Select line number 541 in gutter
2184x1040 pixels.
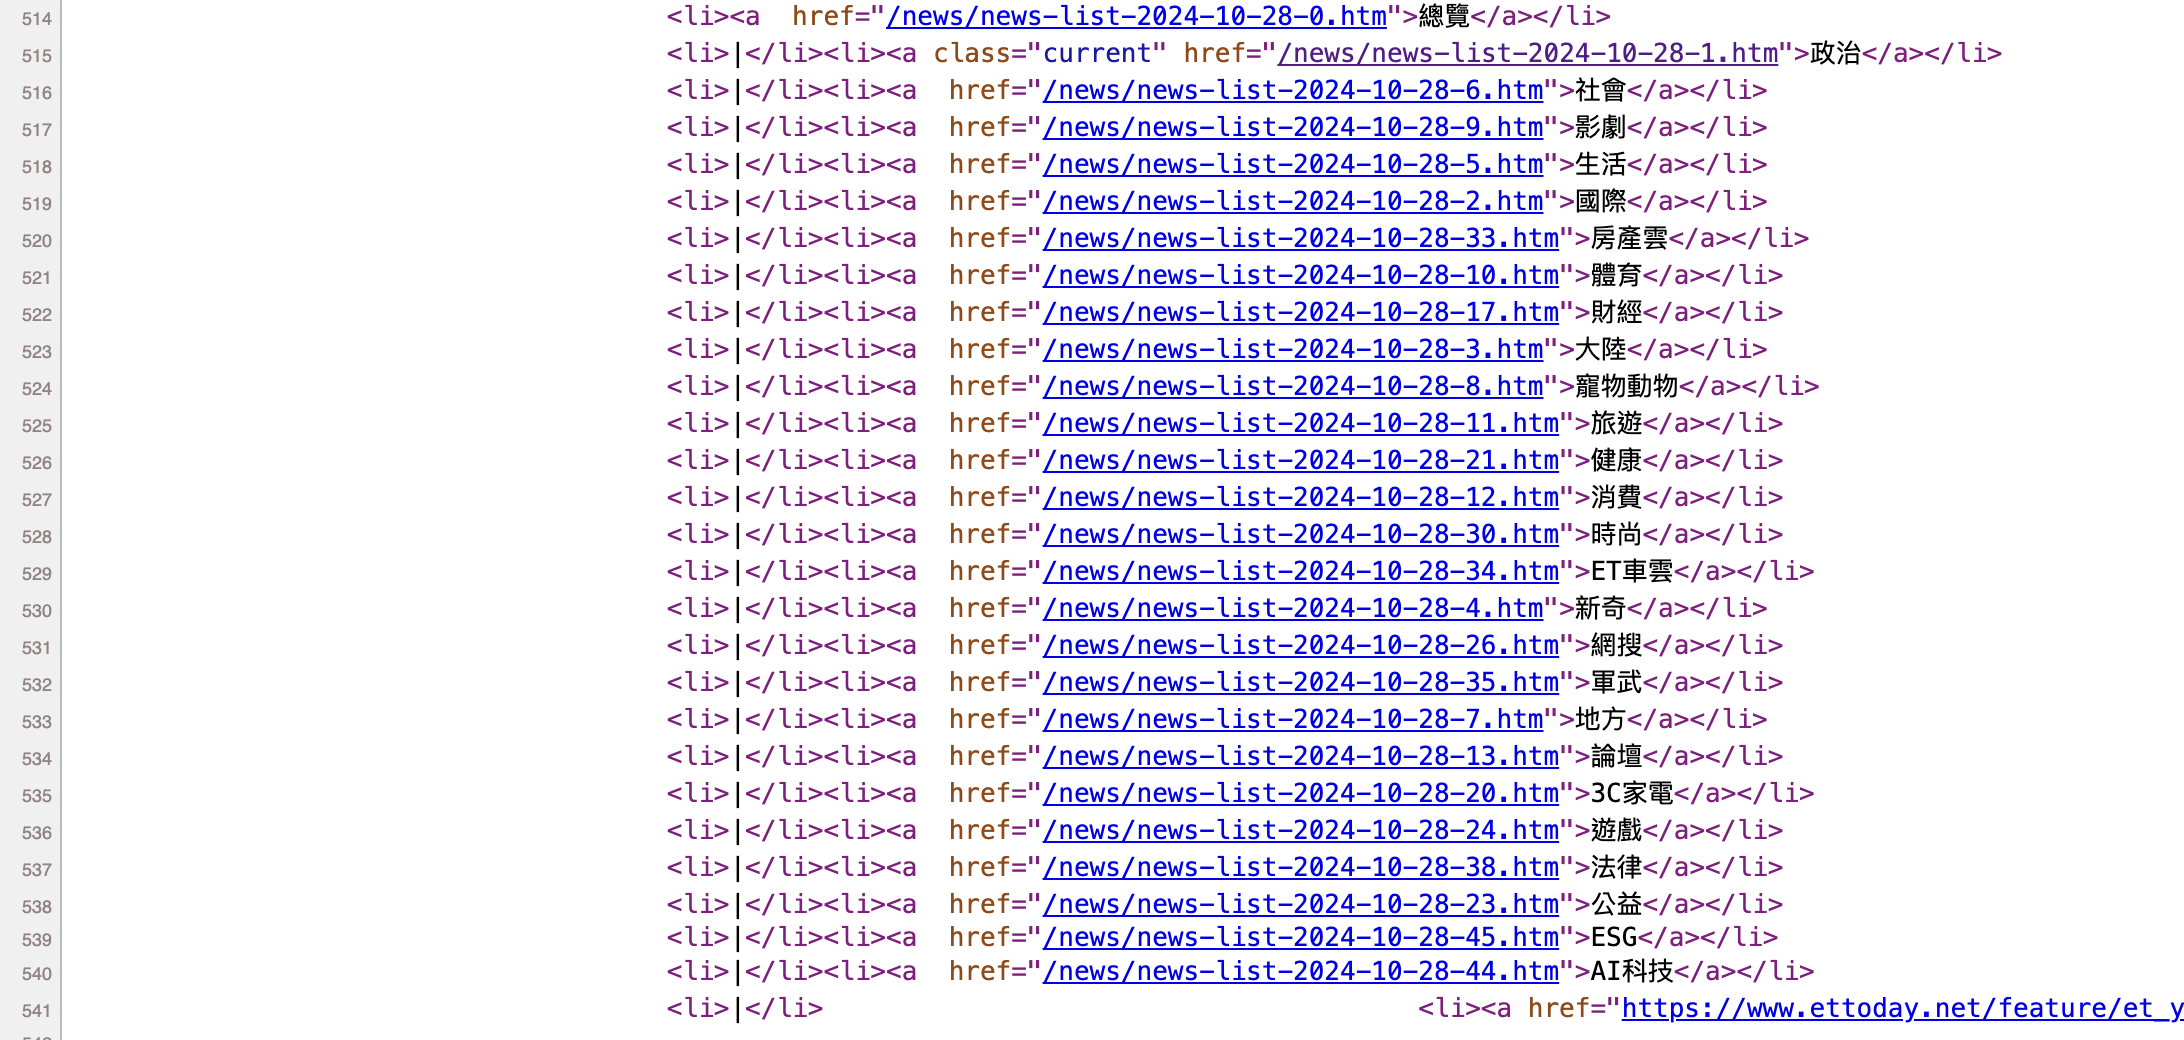point(37,1011)
